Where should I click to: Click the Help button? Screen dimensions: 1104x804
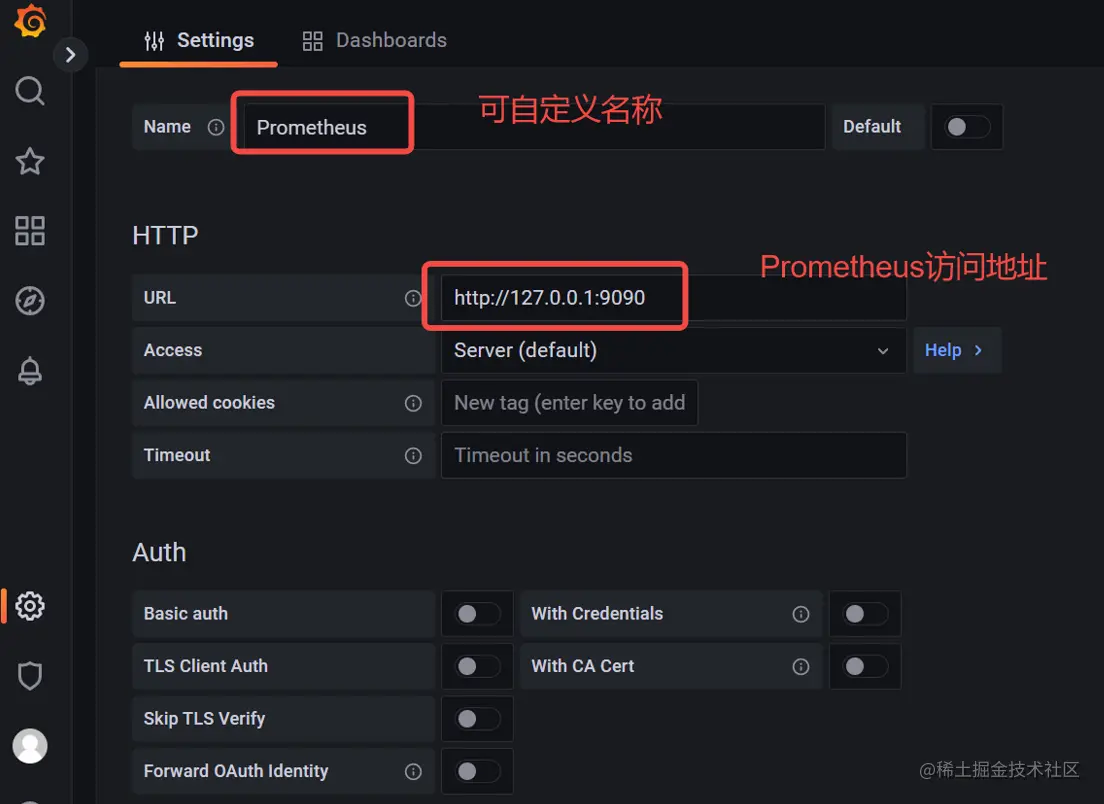(957, 350)
